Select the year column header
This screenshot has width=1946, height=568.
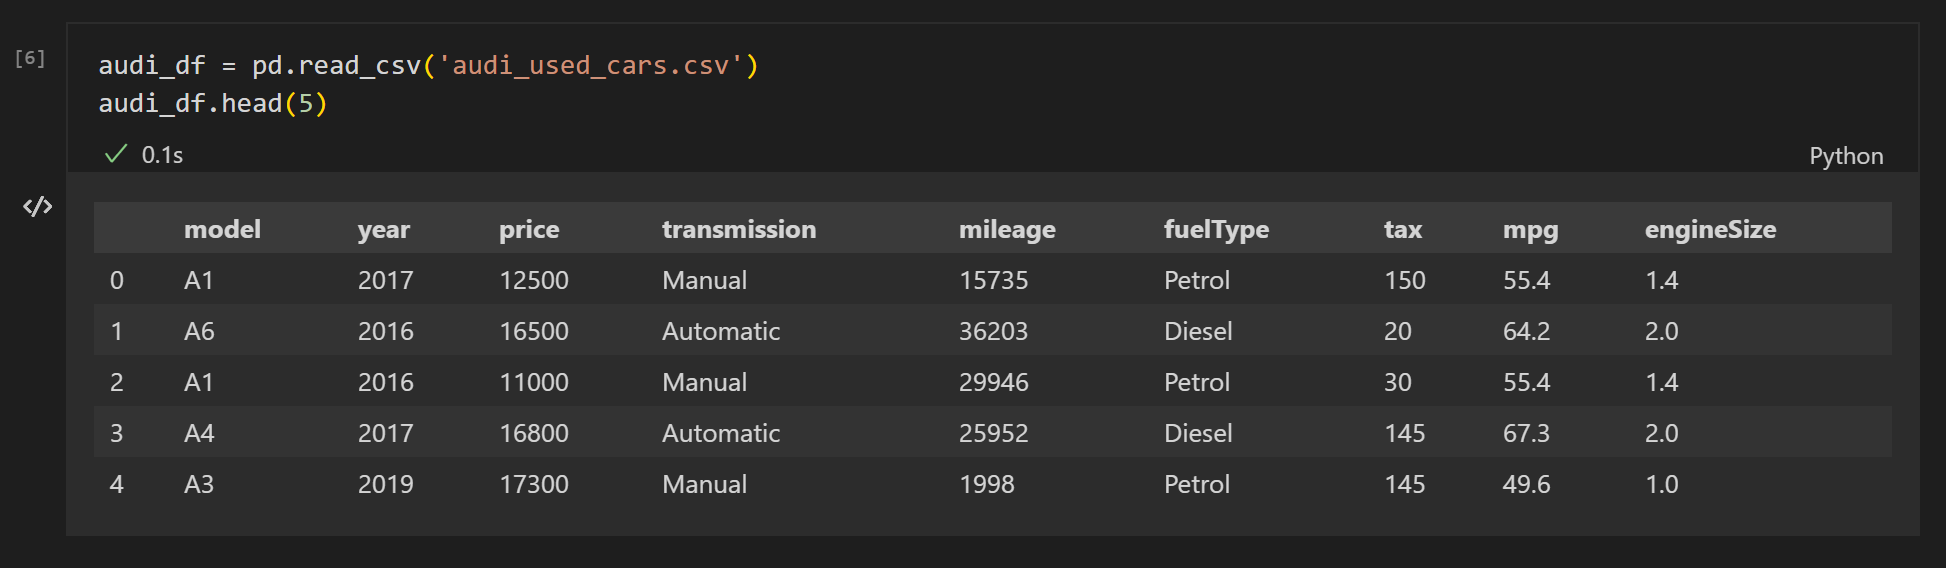click(x=383, y=230)
